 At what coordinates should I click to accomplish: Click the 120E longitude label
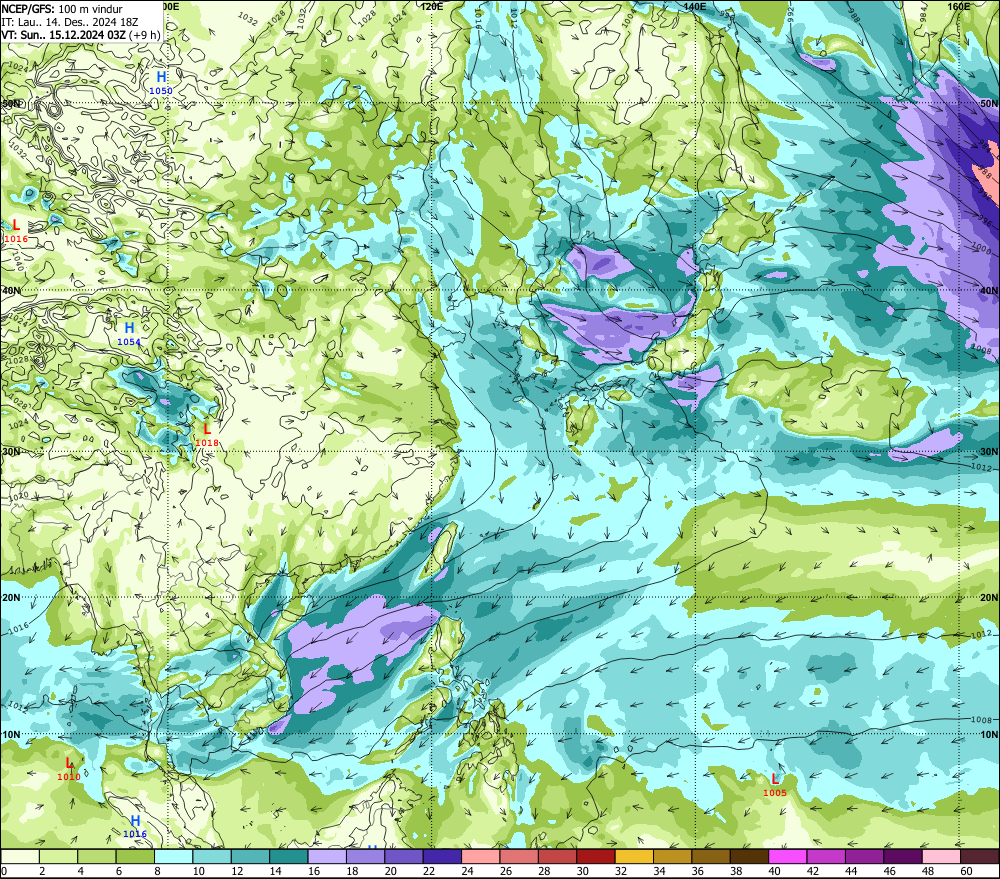[x=432, y=6]
